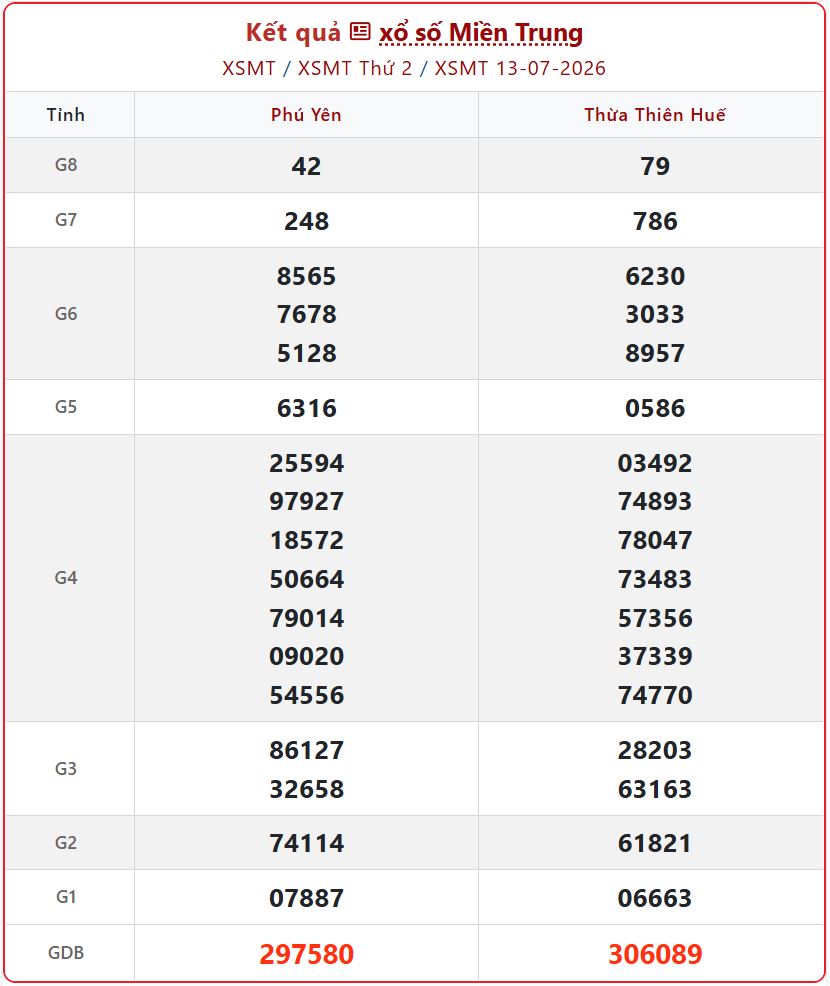830x986 pixels.
Task: Click Thừa Thiên Huế G7 result 786
Action: pyautogui.click(x=655, y=221)
